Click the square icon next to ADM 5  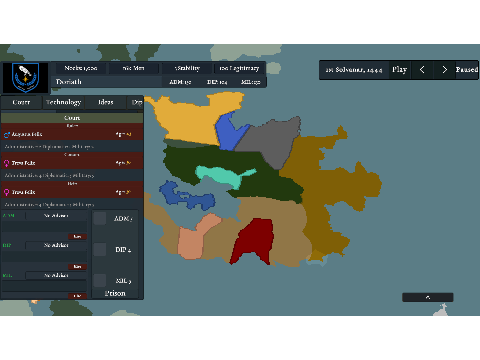coord(100,218)
